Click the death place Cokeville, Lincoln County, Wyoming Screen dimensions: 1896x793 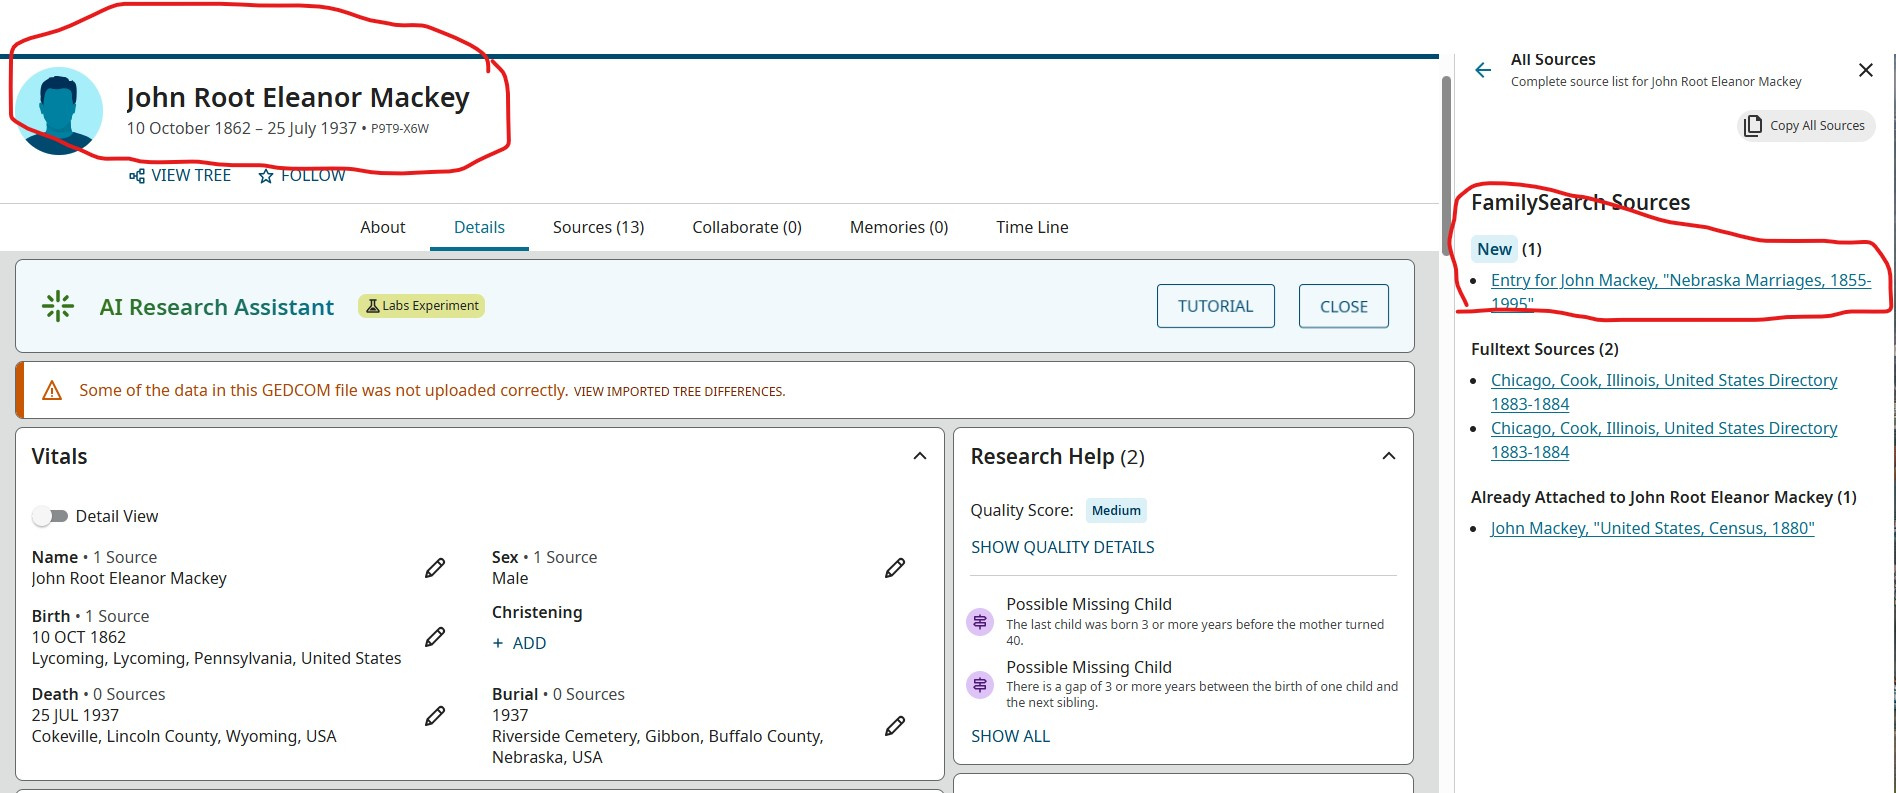(184, 736)
